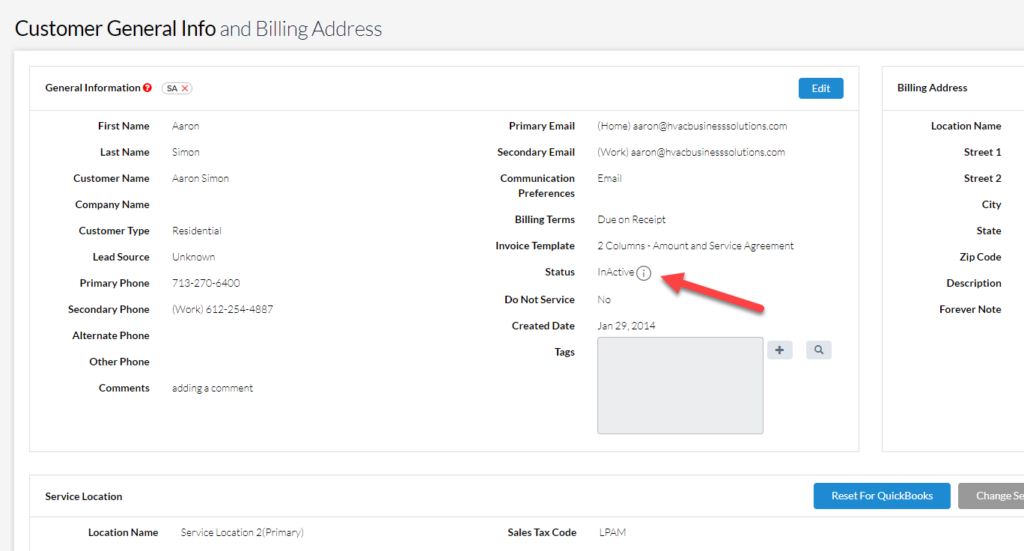Click the Edit button in General Information

820,88
